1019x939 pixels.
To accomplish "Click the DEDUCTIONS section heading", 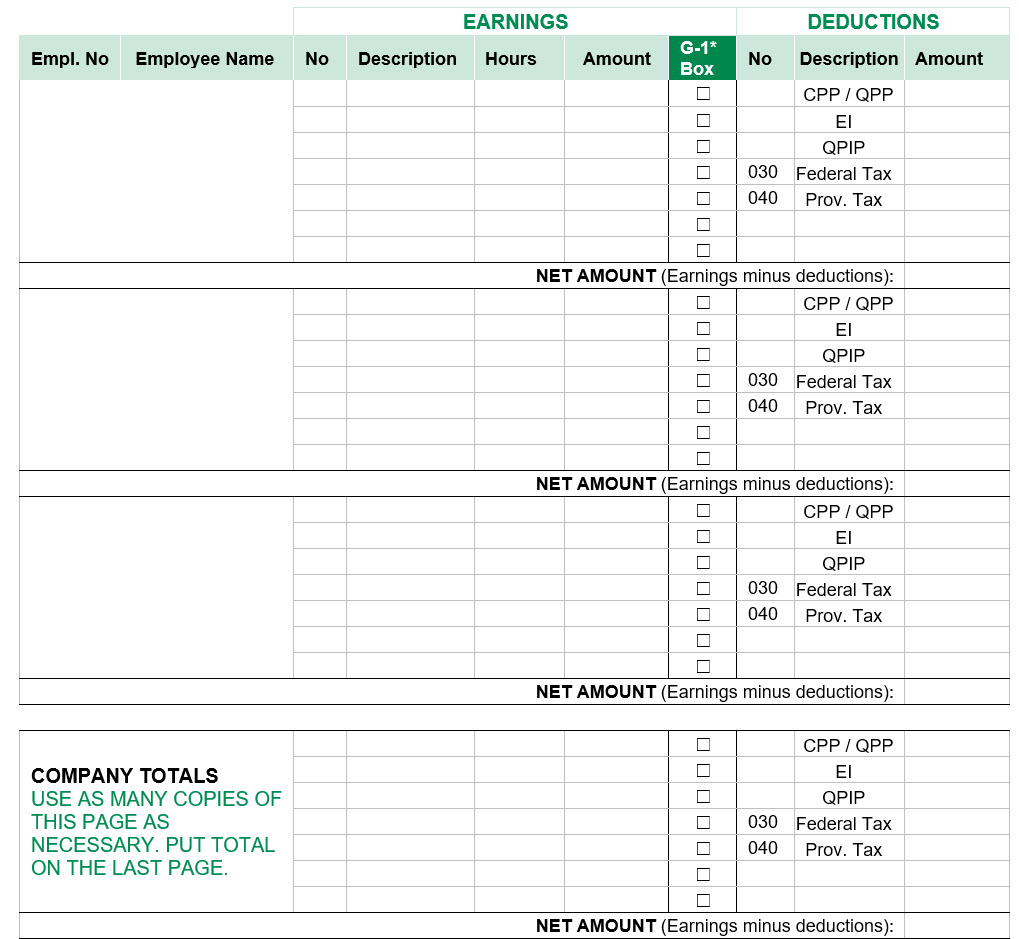I will pos(873,22).
